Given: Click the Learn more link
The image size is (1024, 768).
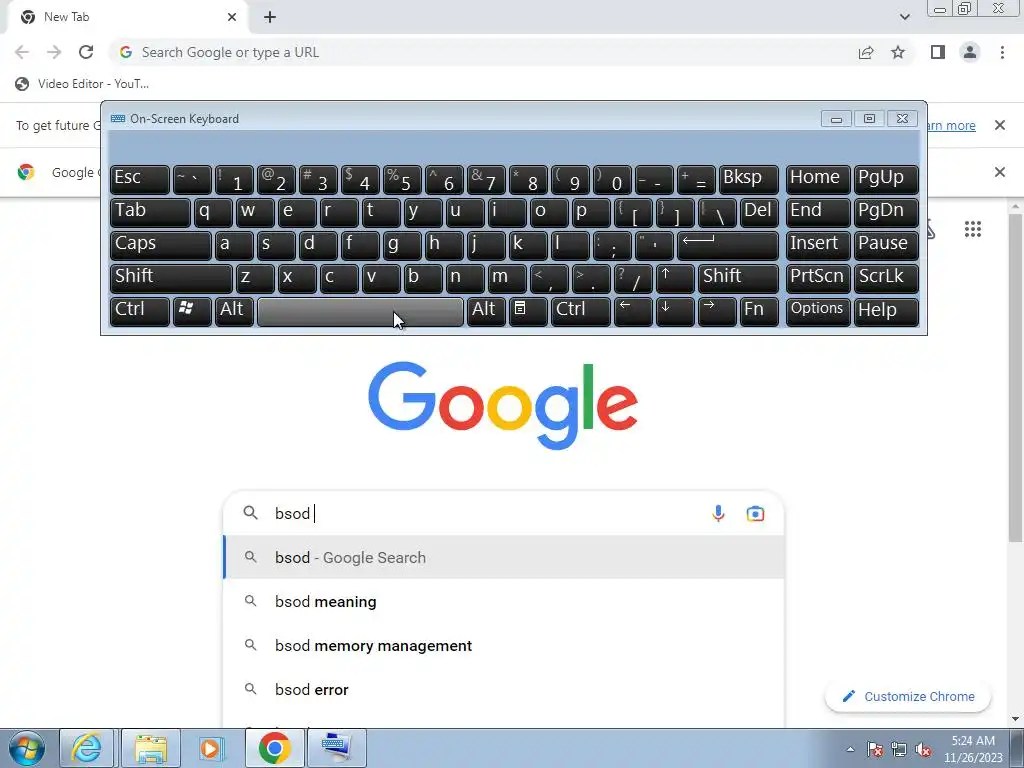Looking at the screenshot, I should pos(951,125).
